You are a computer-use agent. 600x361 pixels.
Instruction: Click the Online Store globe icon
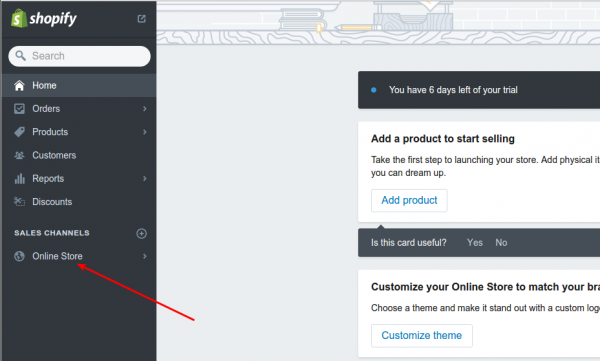point(19,256)
